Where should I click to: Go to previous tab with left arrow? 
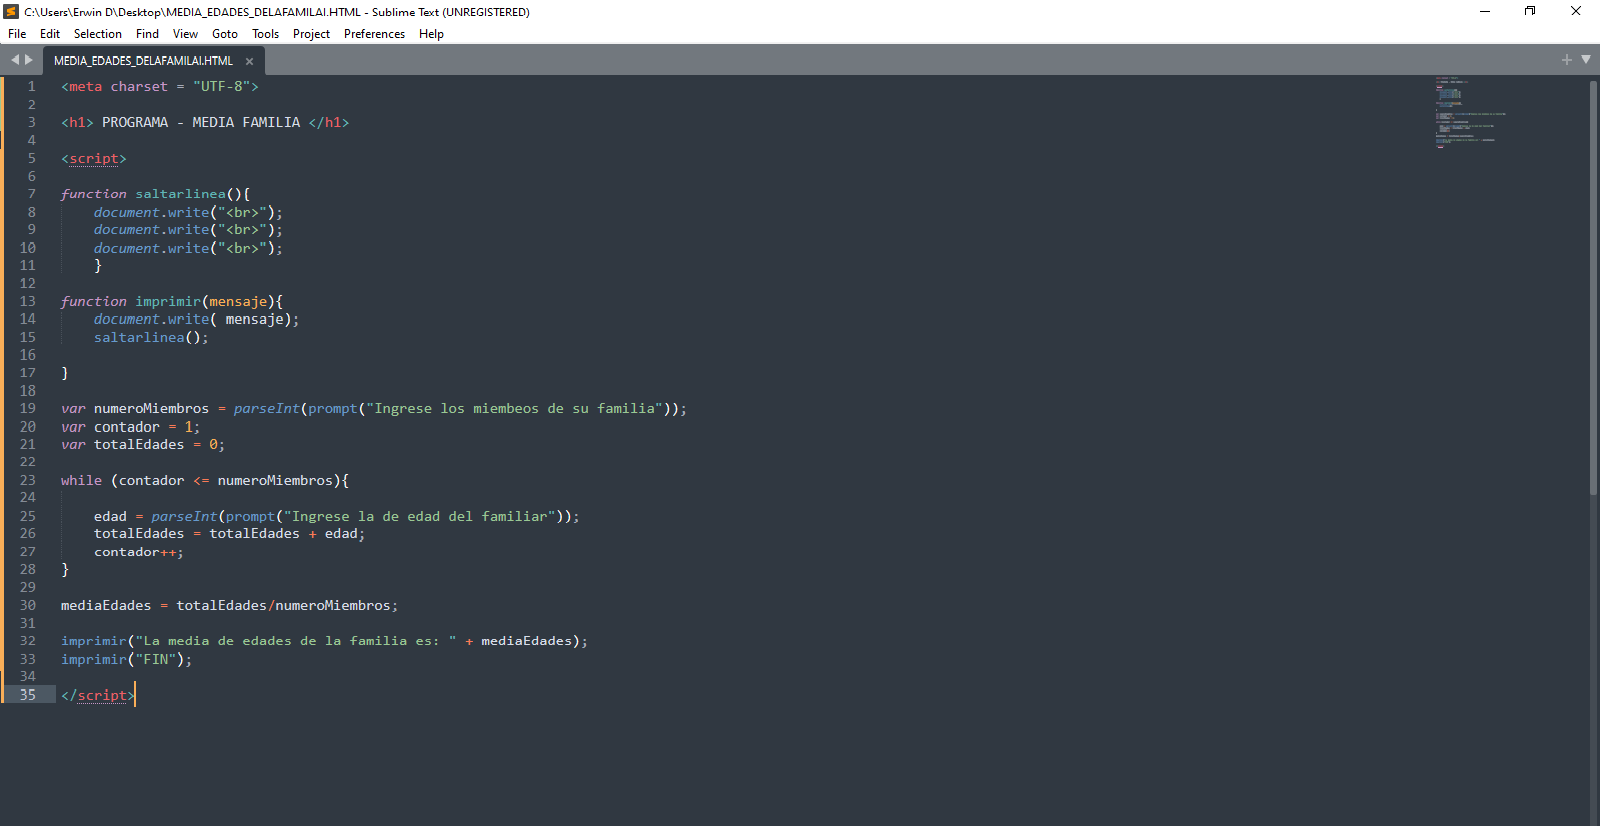pyautogui.click(x=15, y=60)
